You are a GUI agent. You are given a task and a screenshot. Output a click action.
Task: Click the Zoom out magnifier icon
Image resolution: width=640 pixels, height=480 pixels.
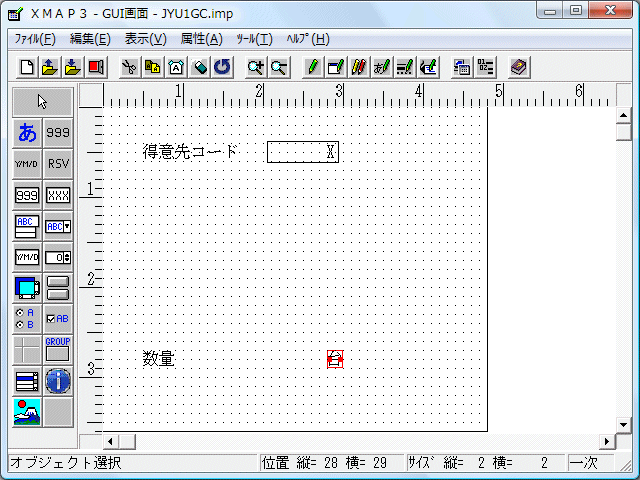pyautogui.click(x=279, y=67)
